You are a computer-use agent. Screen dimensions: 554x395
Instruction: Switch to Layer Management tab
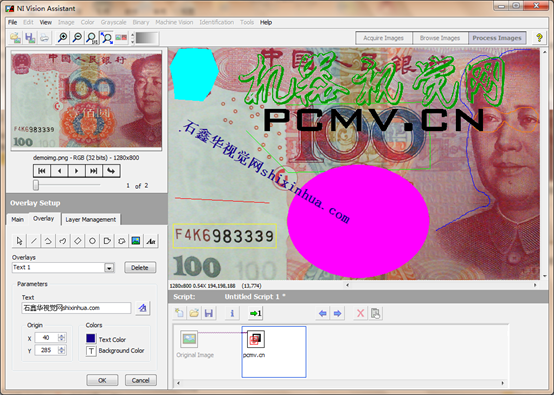[x=90, y=219]
